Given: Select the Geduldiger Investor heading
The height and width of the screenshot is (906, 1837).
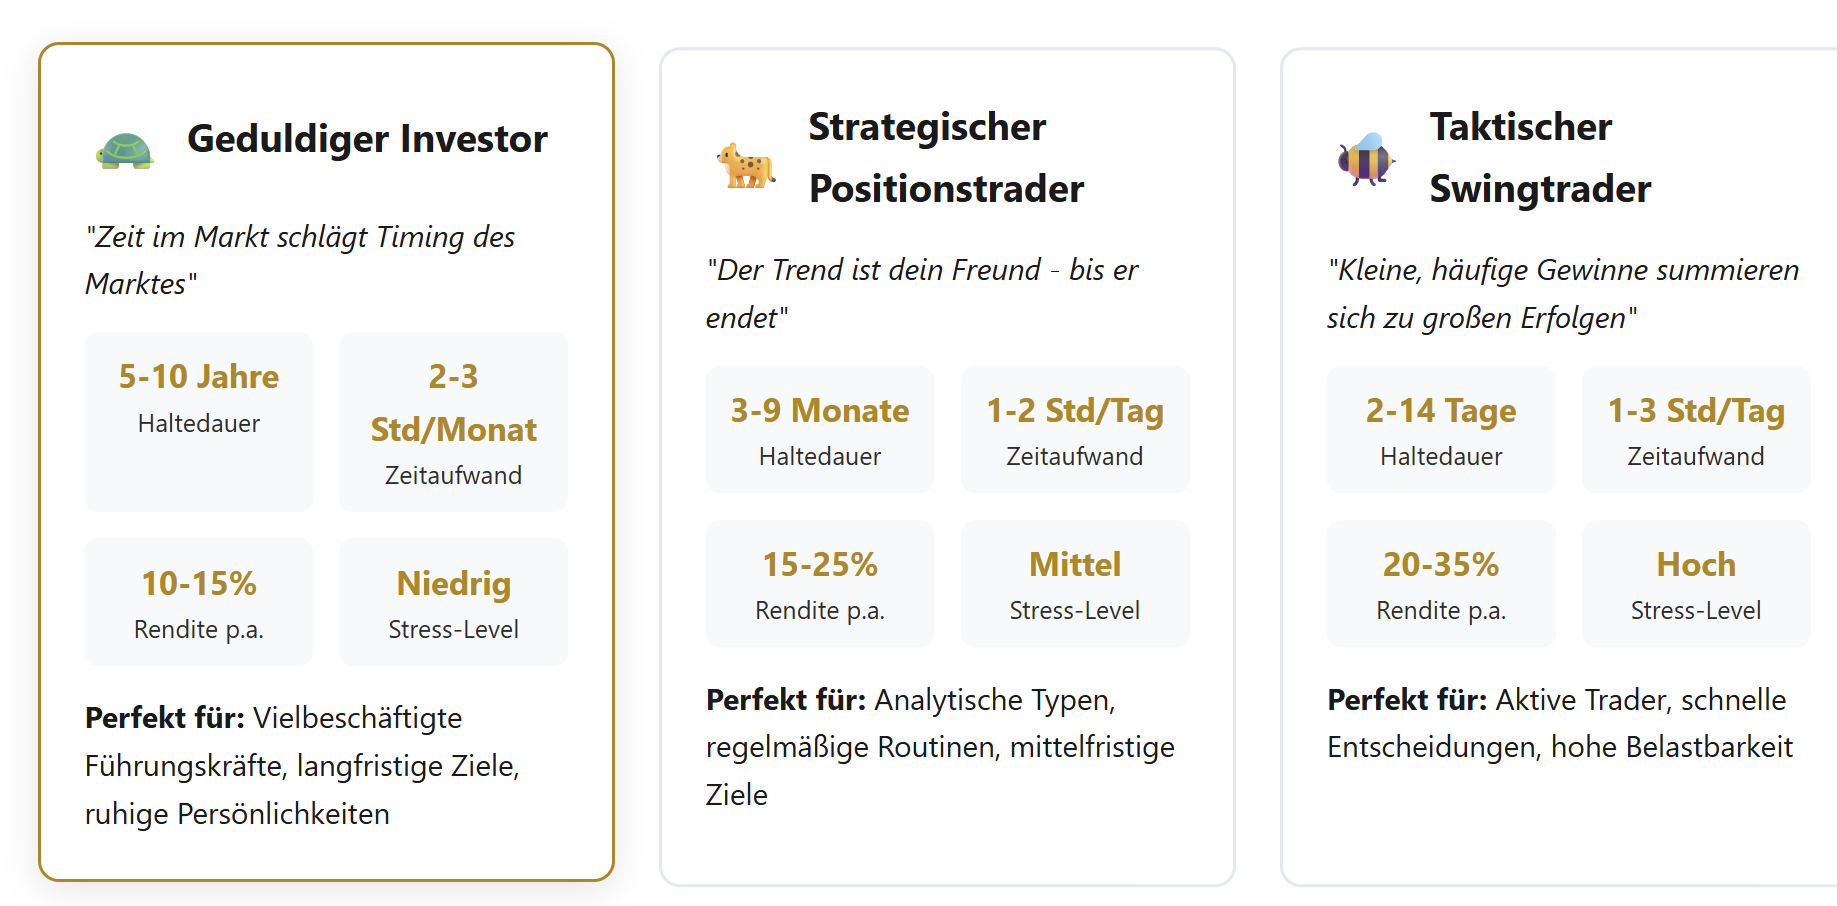Looking at the screenshot, I should pos(367,139).
